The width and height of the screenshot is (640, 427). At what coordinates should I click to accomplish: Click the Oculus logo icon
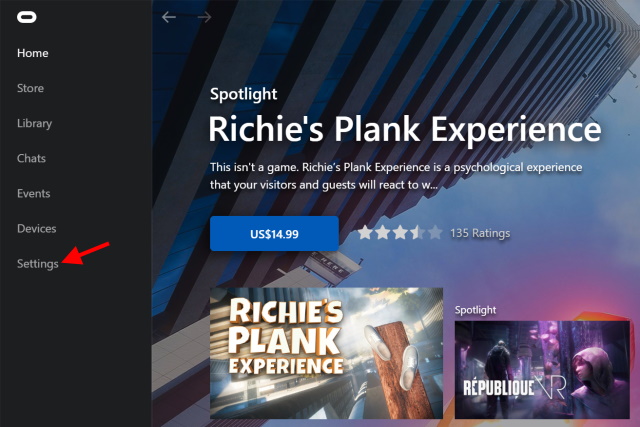[27, 17]
